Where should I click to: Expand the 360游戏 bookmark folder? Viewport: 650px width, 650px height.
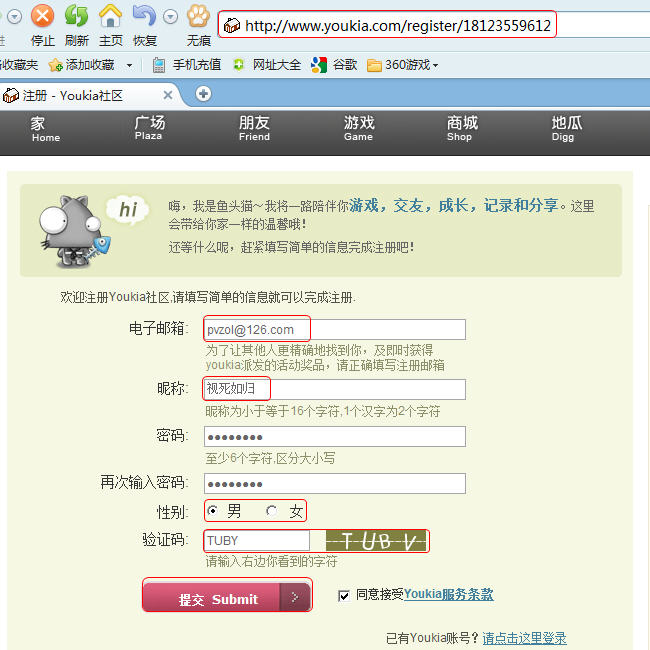coord(402,65)
